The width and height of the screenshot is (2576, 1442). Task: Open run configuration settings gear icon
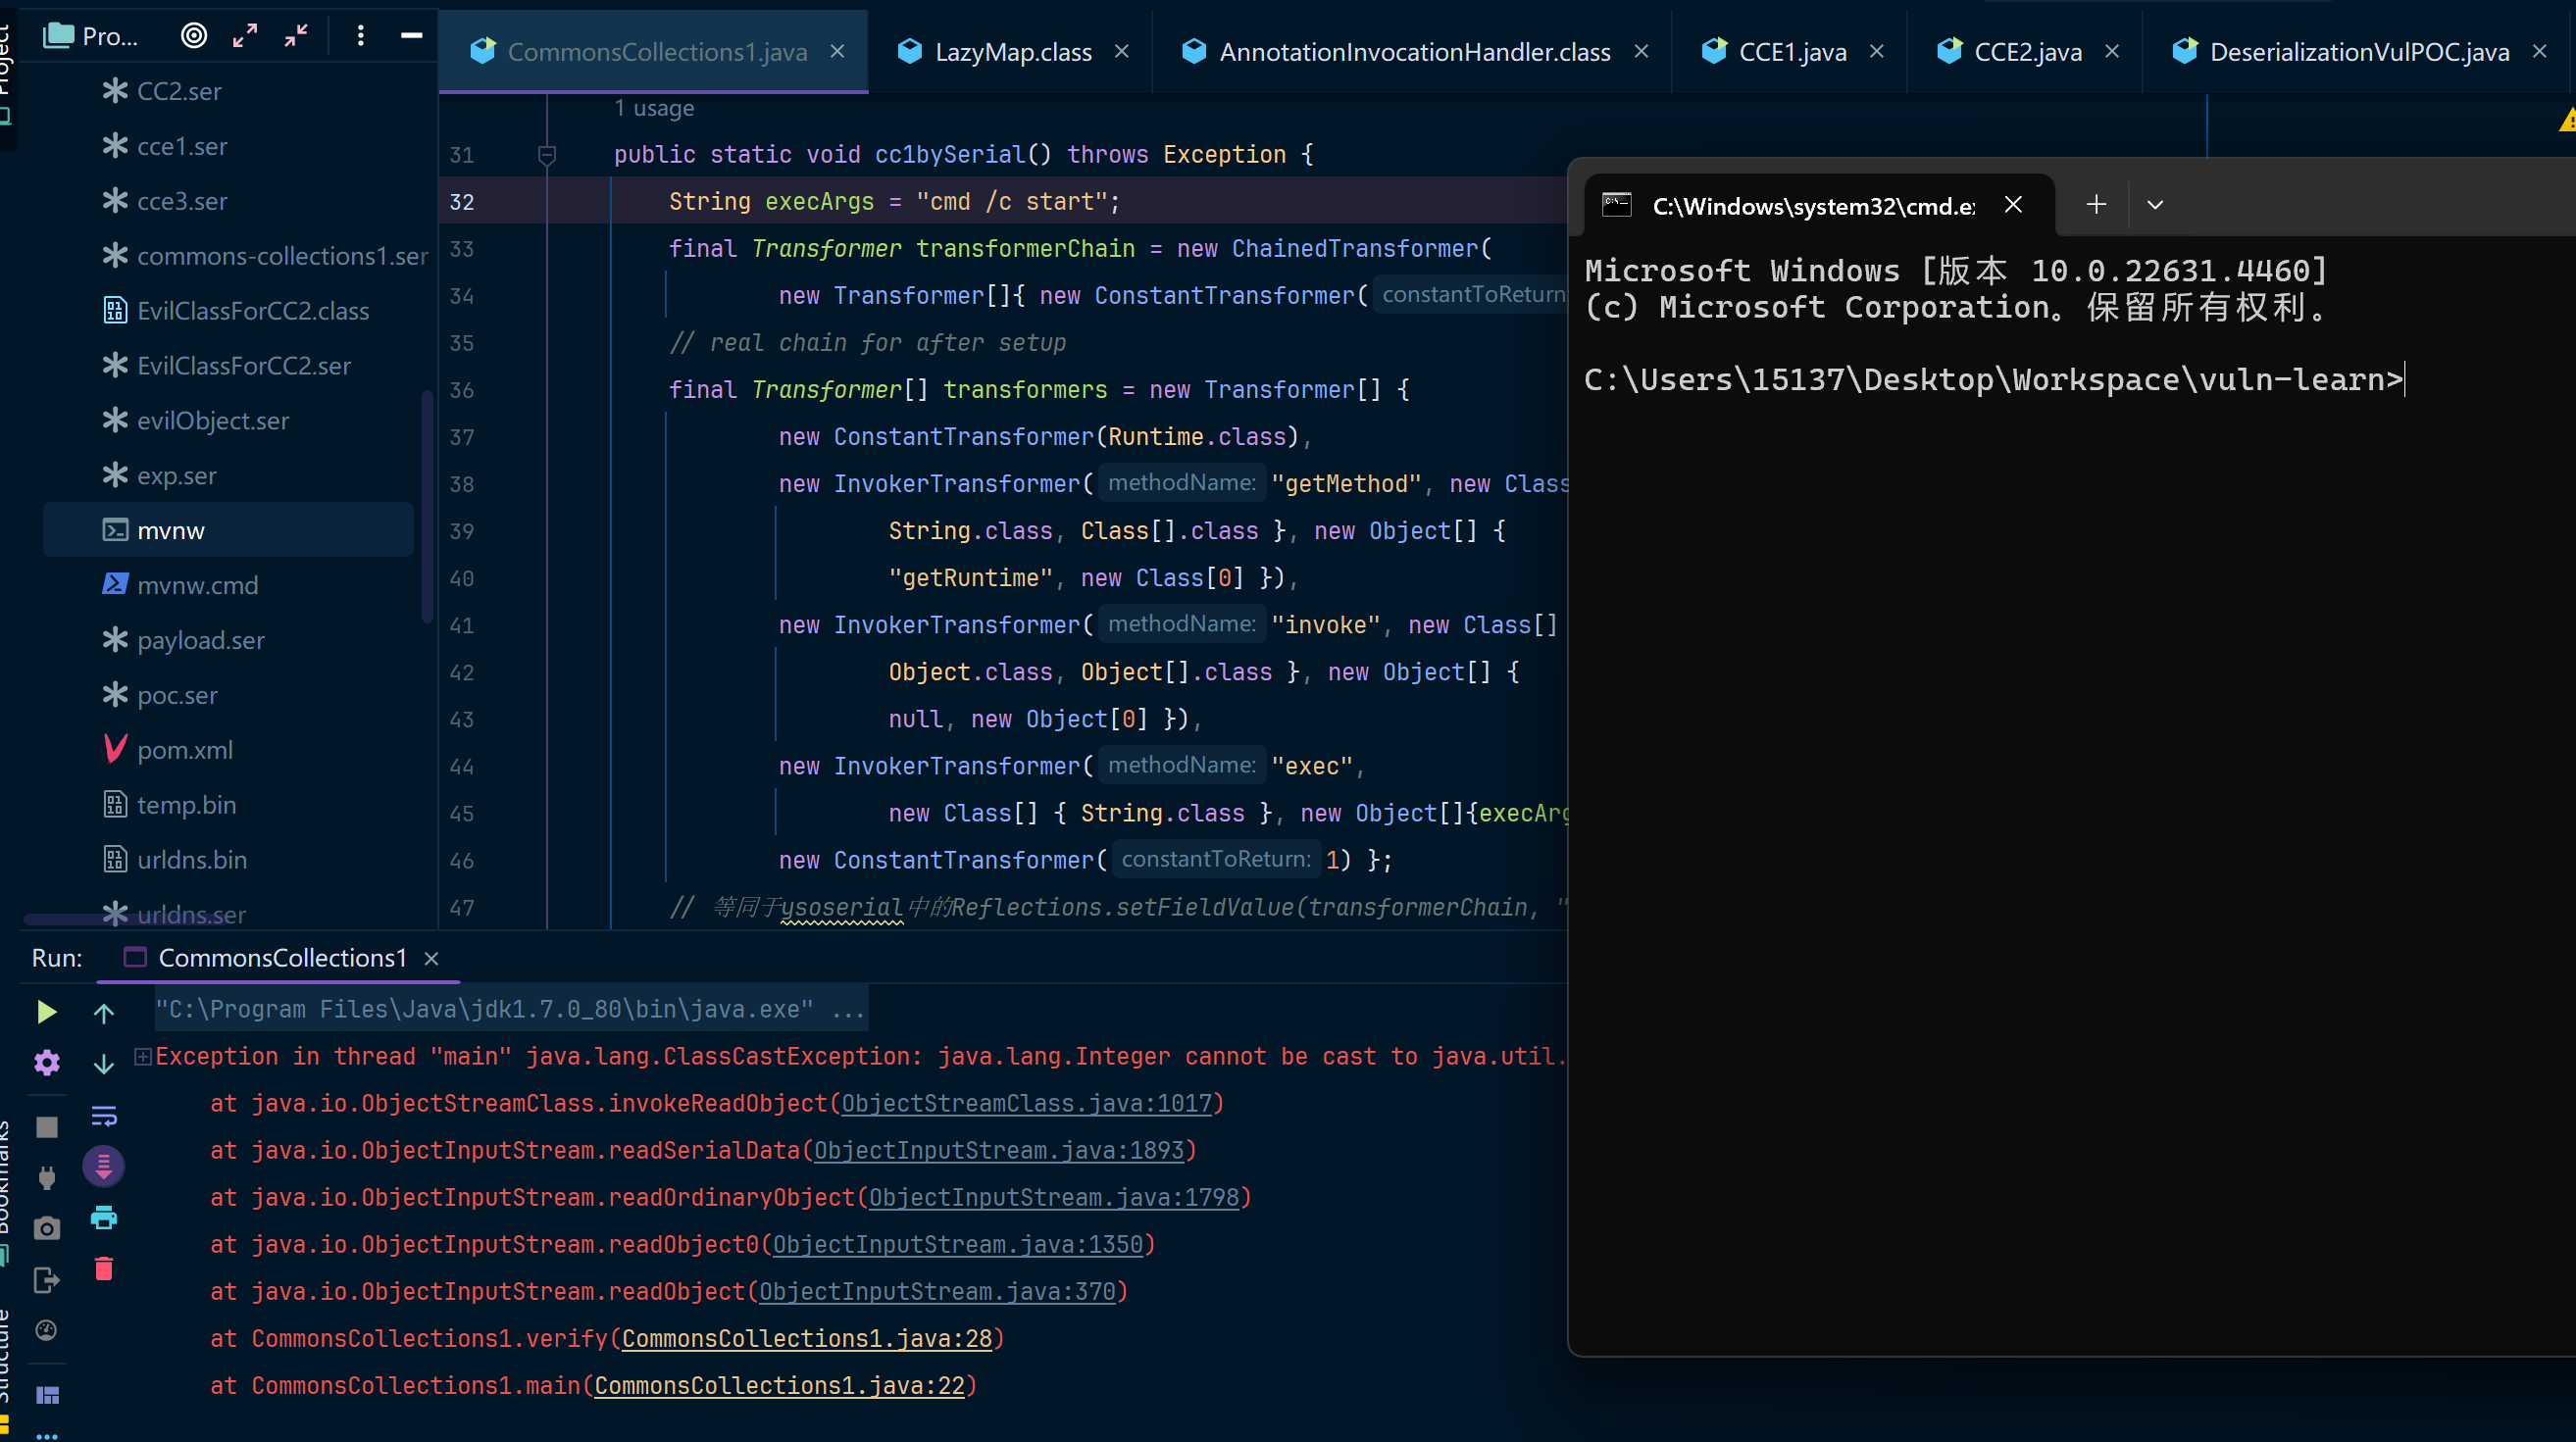[46, 1062]
